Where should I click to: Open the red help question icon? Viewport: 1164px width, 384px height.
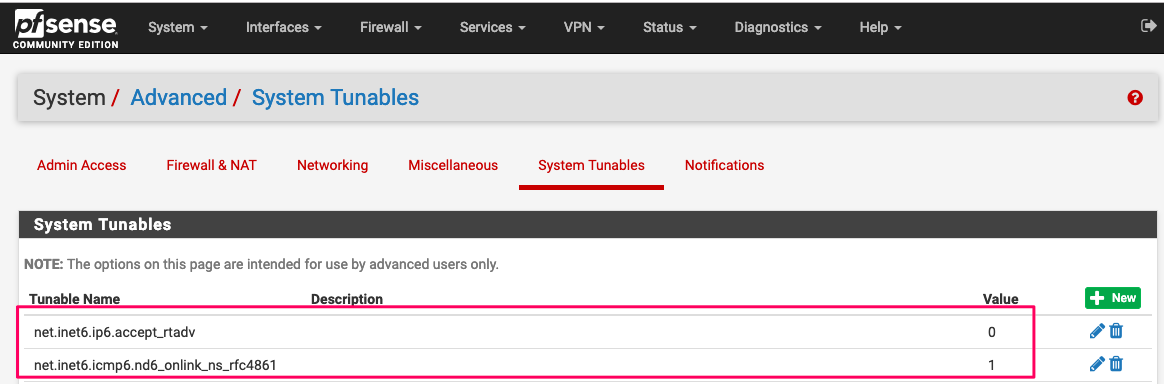[1134, 97]
